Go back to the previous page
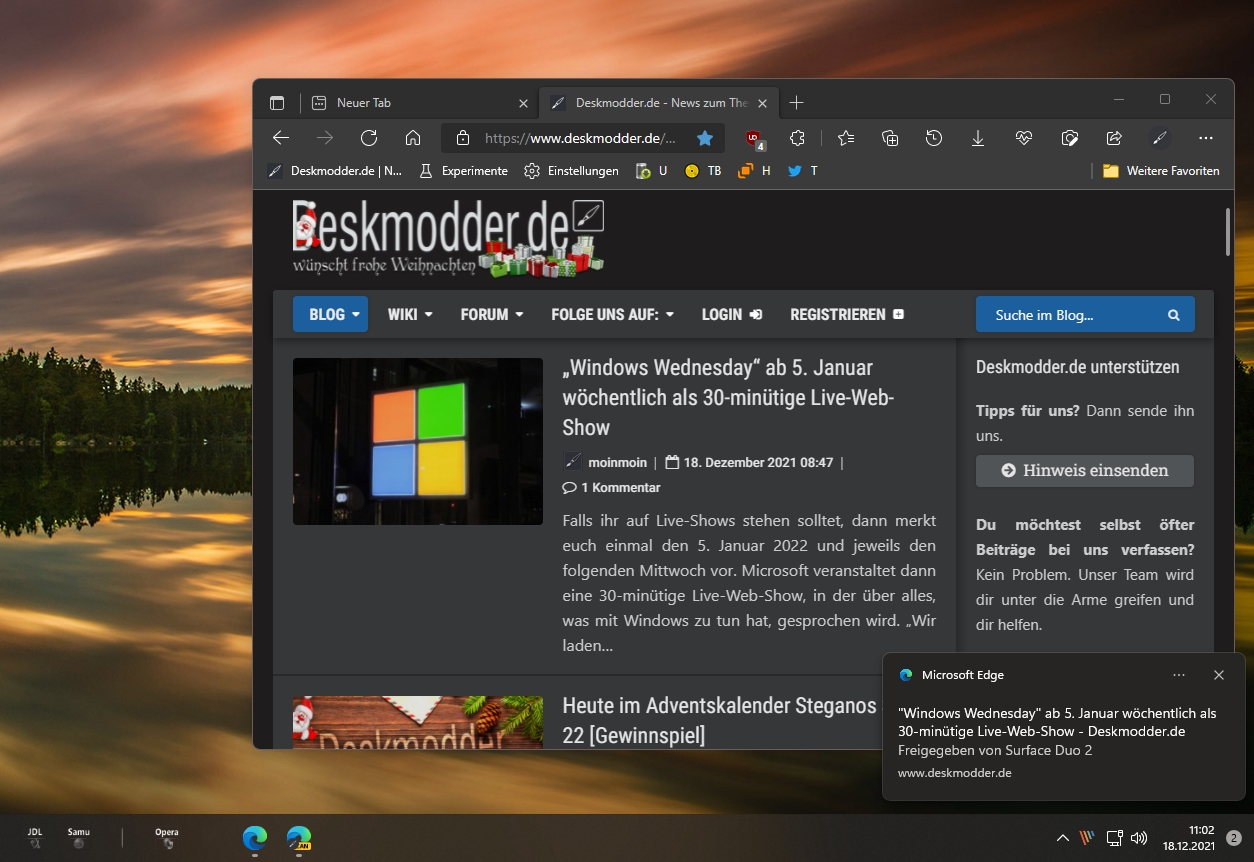Screen dimensions: 1254x862 (x=281, y=138)
